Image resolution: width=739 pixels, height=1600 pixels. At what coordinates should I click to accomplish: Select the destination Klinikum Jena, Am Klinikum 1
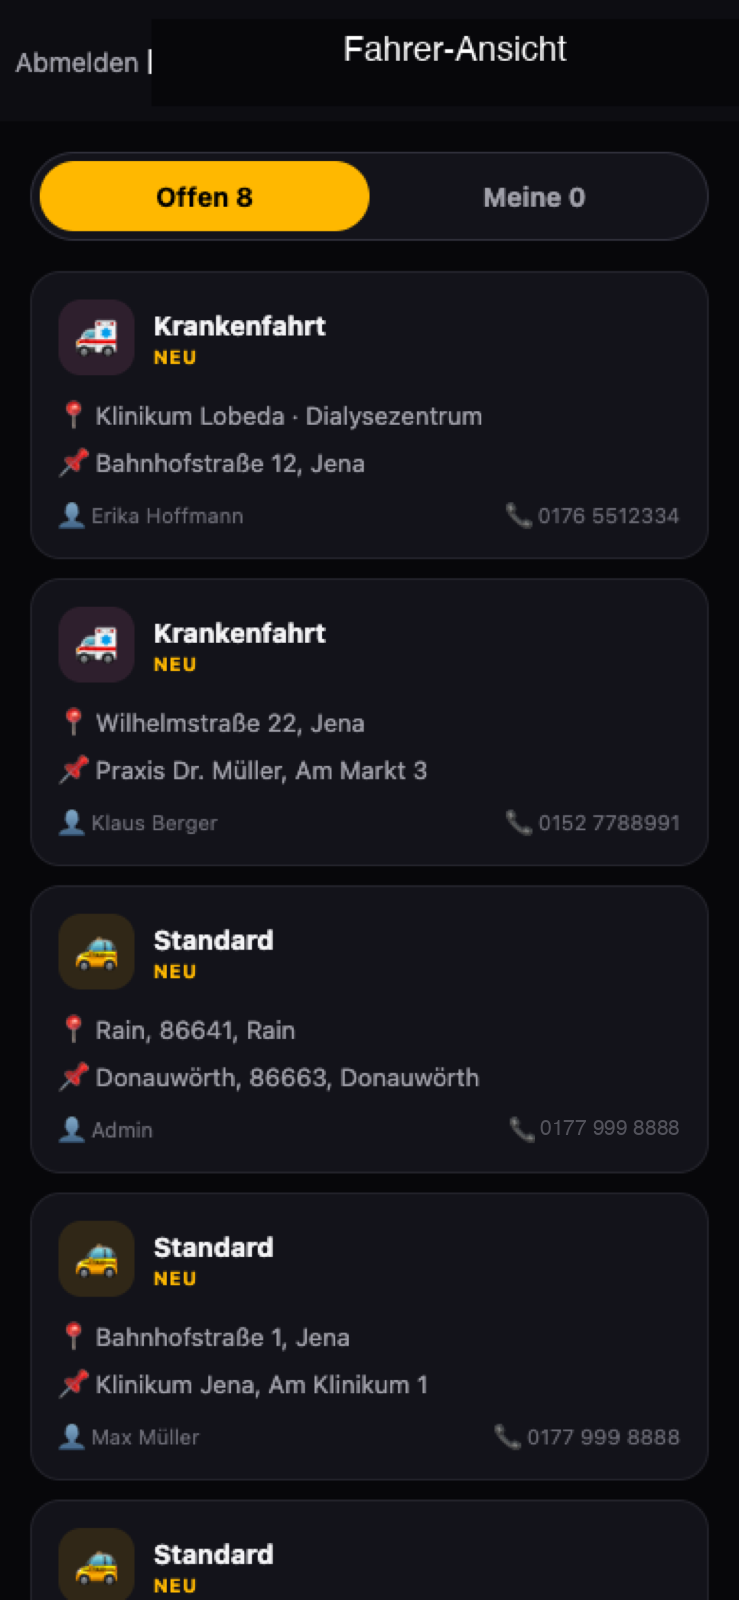click(261, 1384)
